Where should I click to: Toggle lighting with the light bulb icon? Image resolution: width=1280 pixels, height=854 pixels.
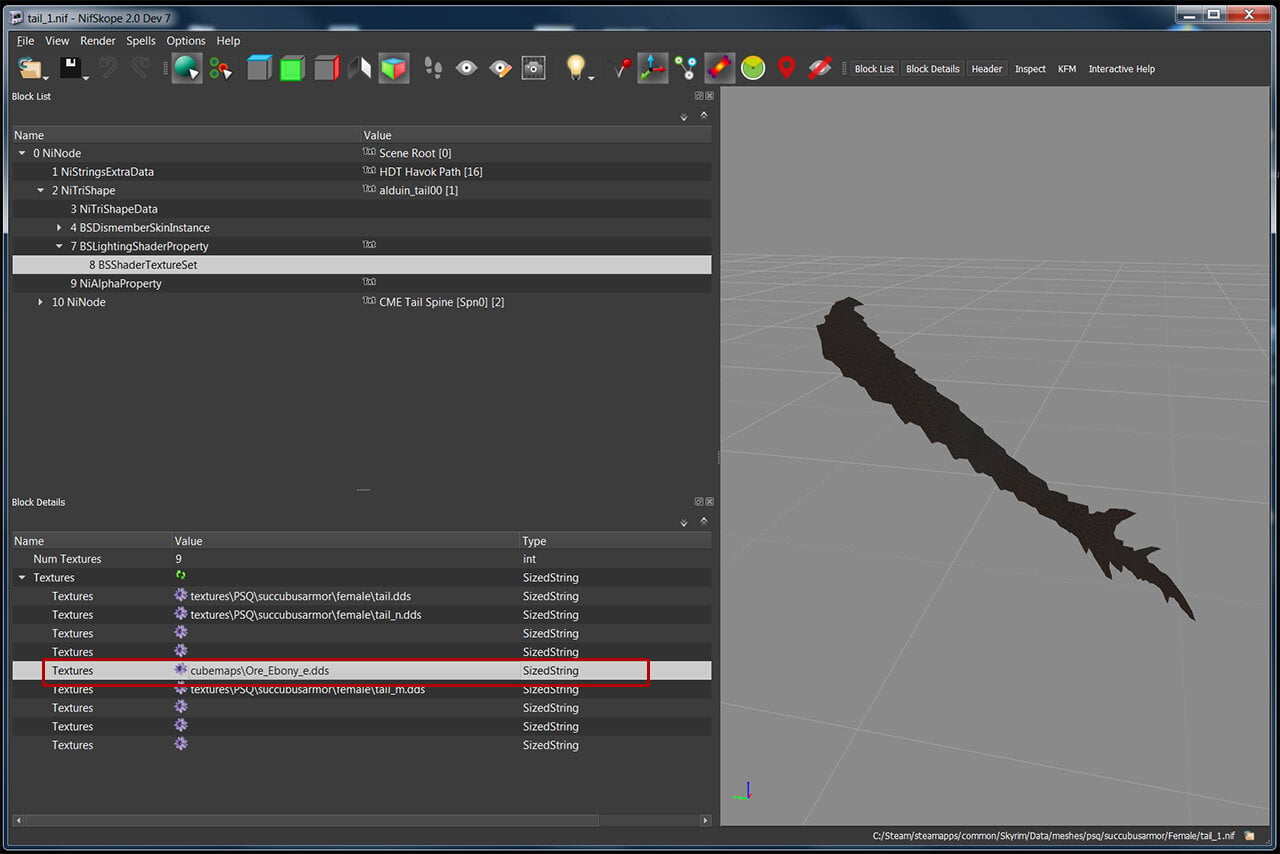point(575,67)
